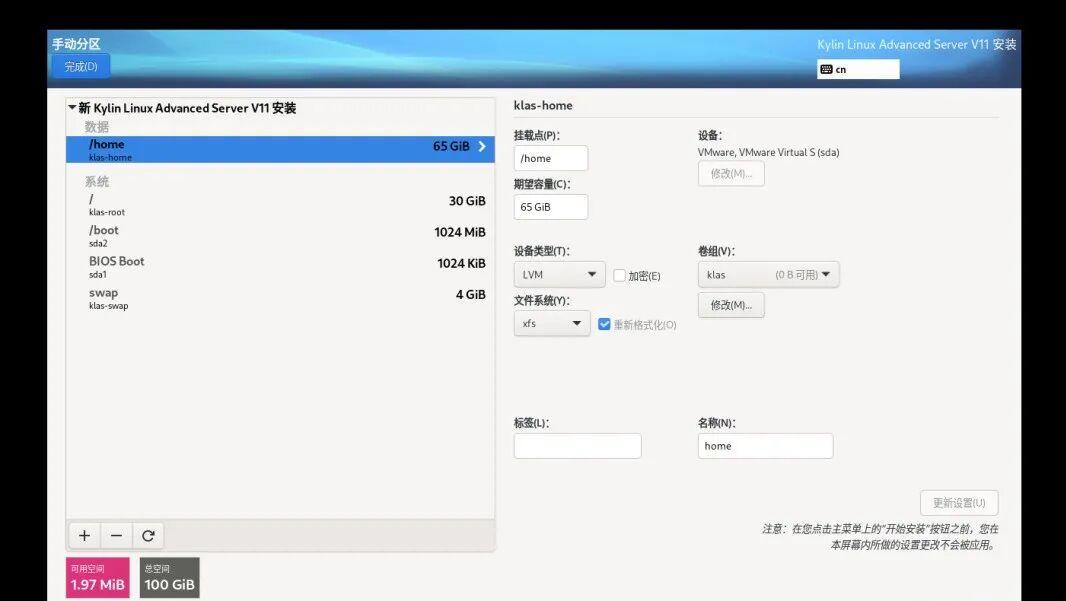Collapse the Kylin Linux Advanced Server install tree
The width and height of the screenshot is (1066, 601).
click(71, 107)
